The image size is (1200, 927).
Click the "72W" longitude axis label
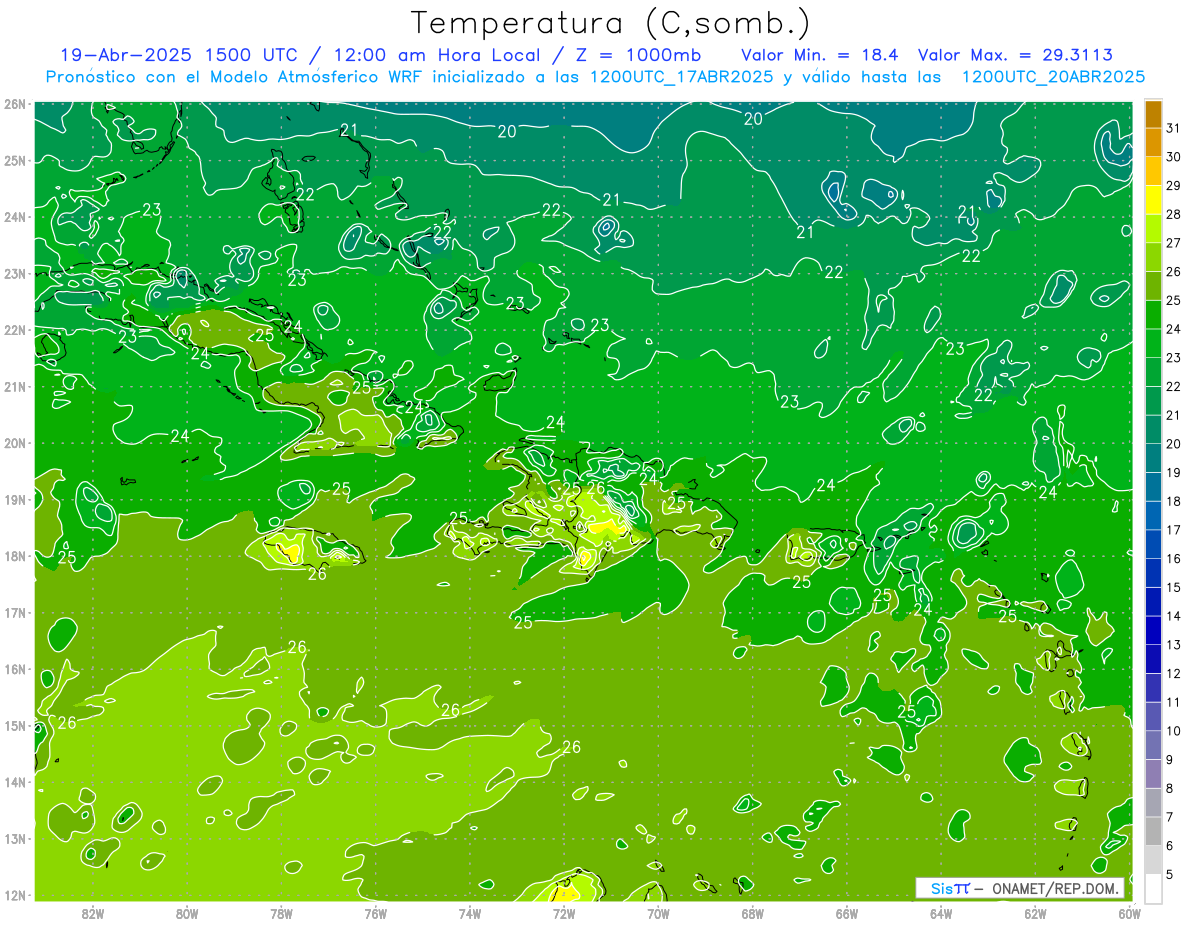(564, 914)
